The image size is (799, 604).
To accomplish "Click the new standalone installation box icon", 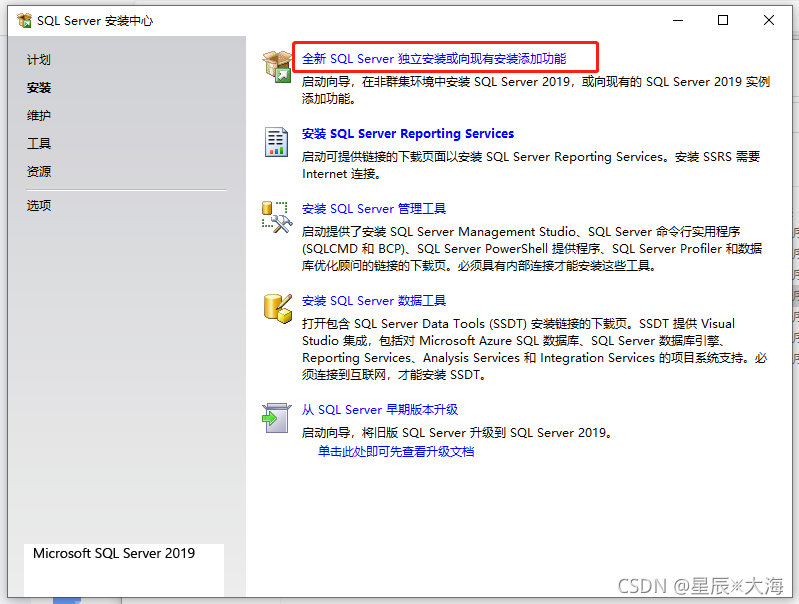I will click(277, 67).
